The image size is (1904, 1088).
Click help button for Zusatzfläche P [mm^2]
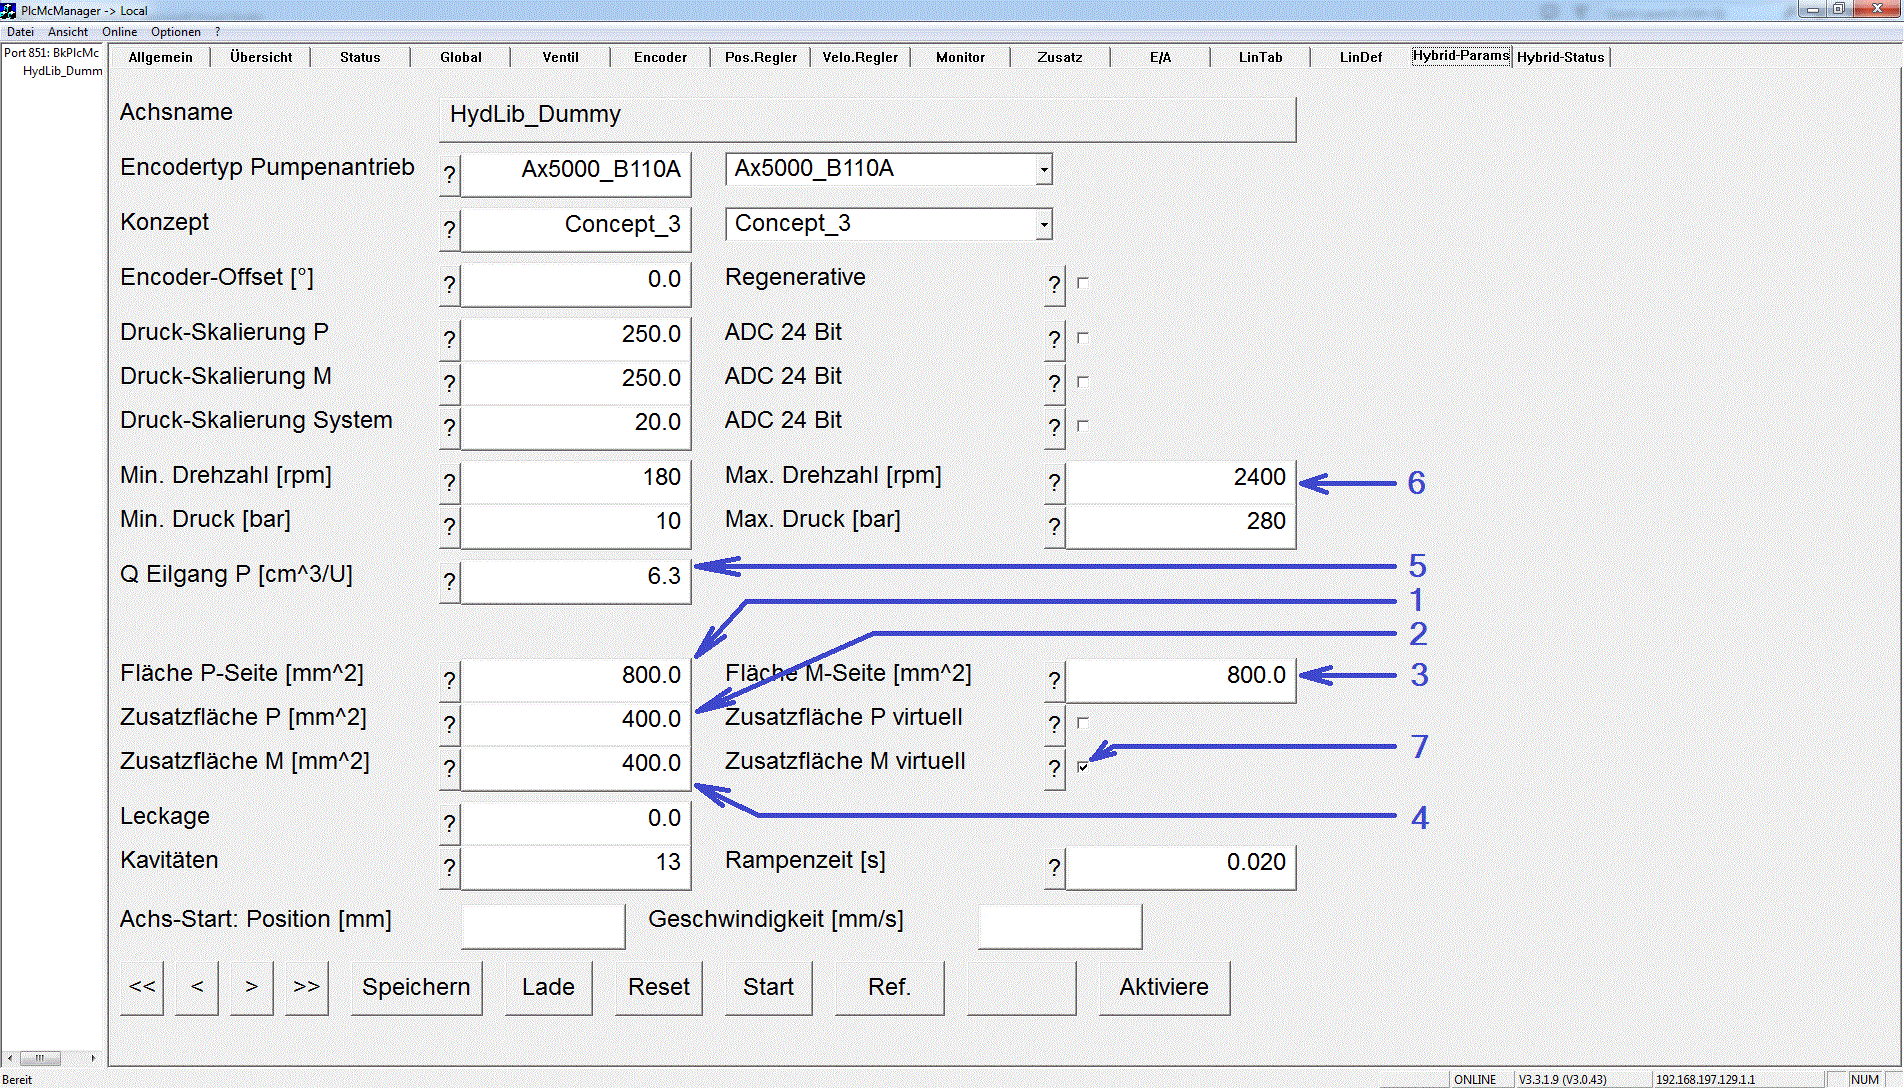(x=450, y=725)
